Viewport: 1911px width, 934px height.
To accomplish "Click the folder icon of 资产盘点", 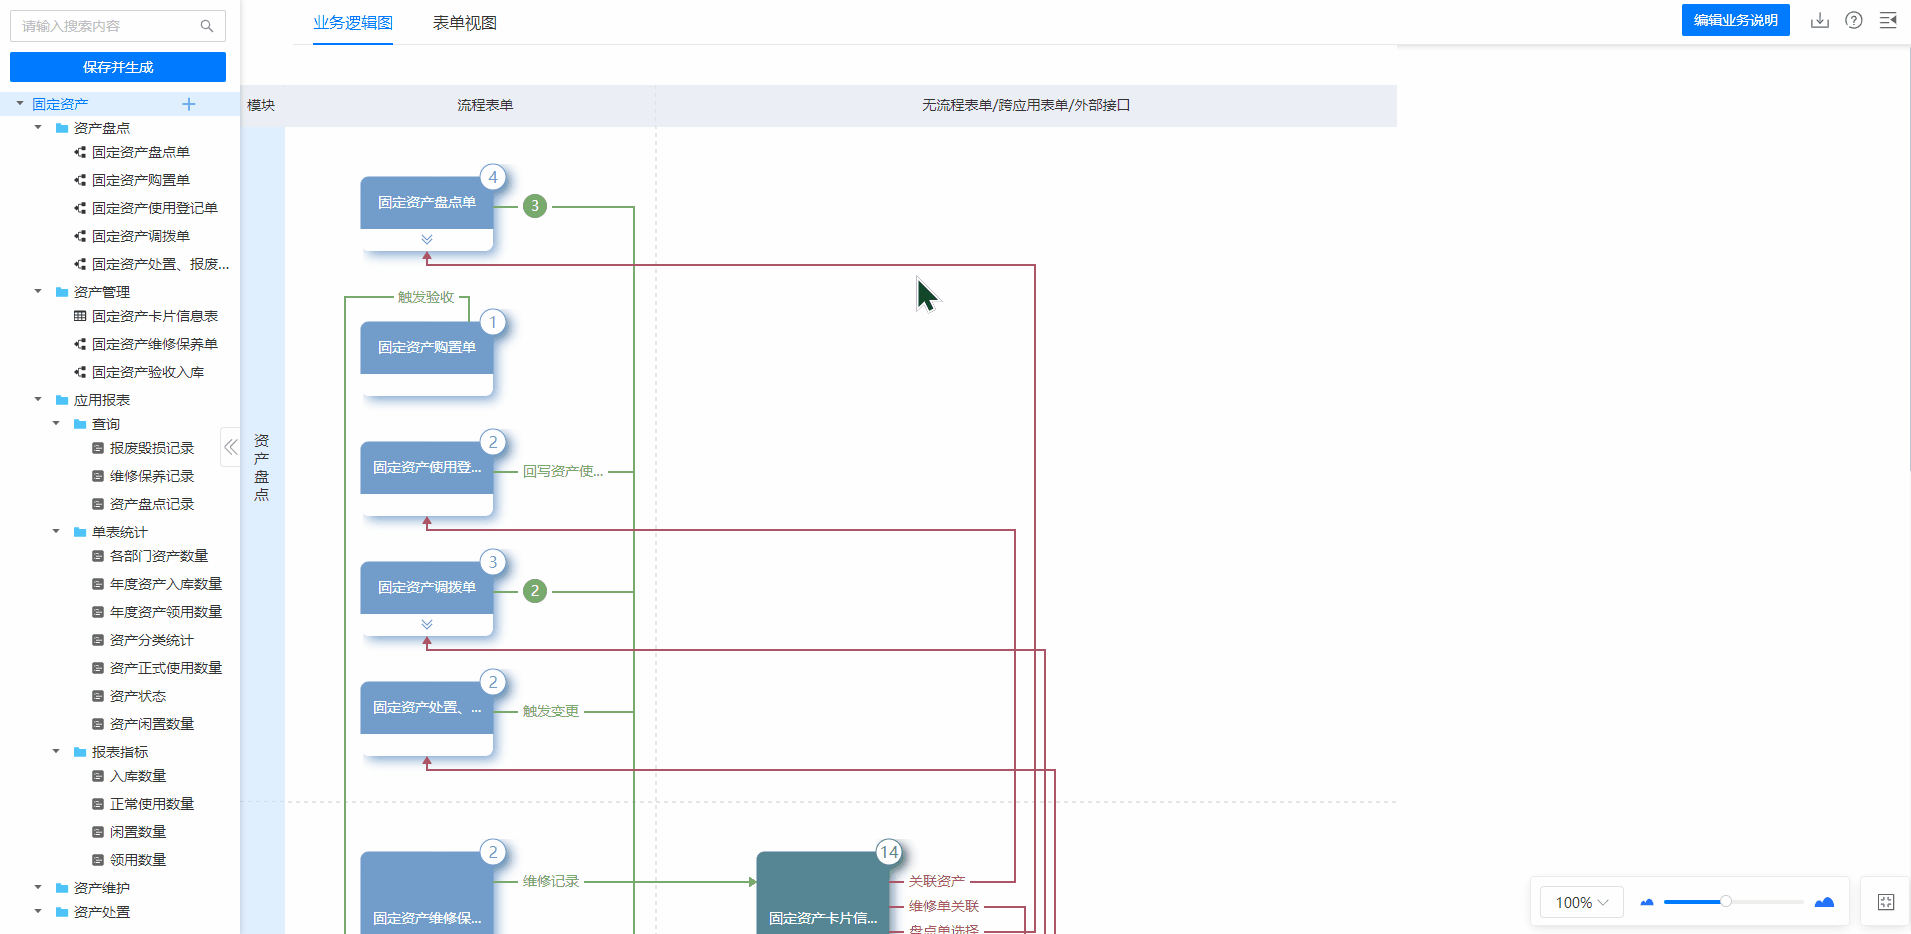I will point(62,128).
